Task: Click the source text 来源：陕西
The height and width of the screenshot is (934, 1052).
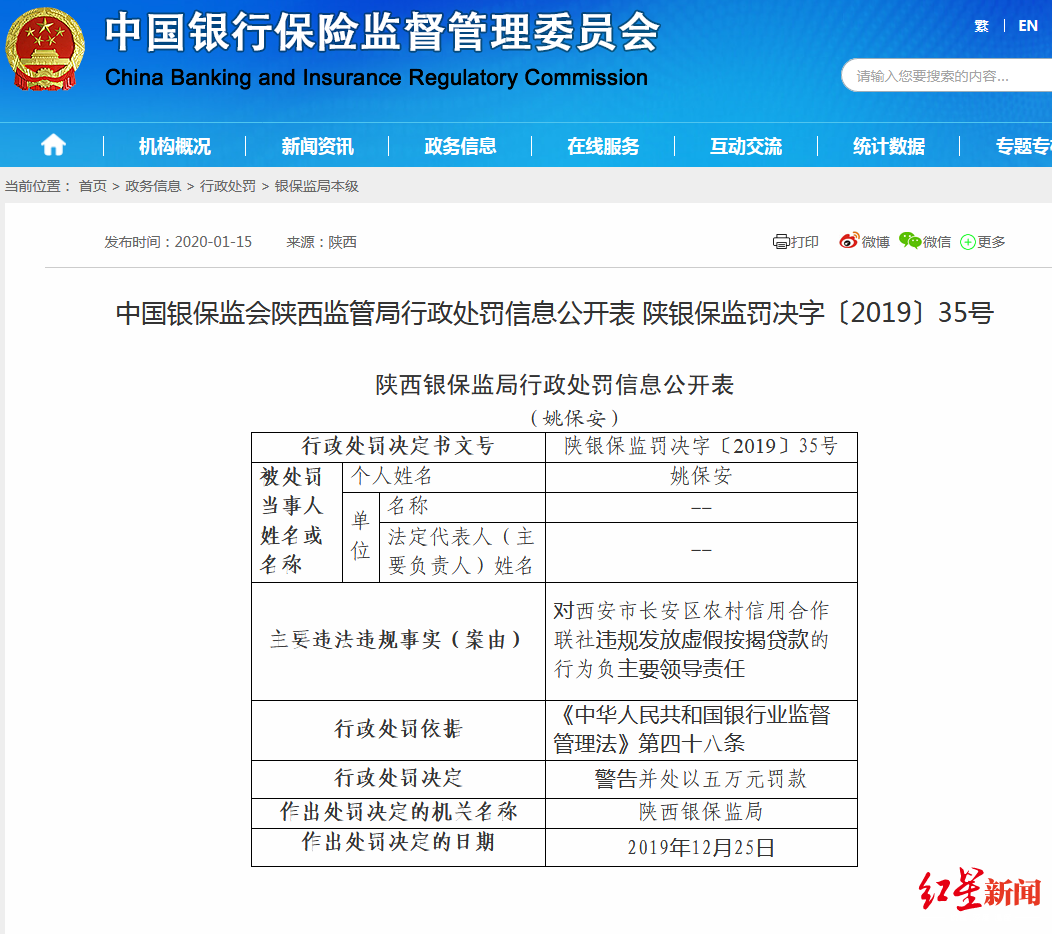Action: pos(321,242)
